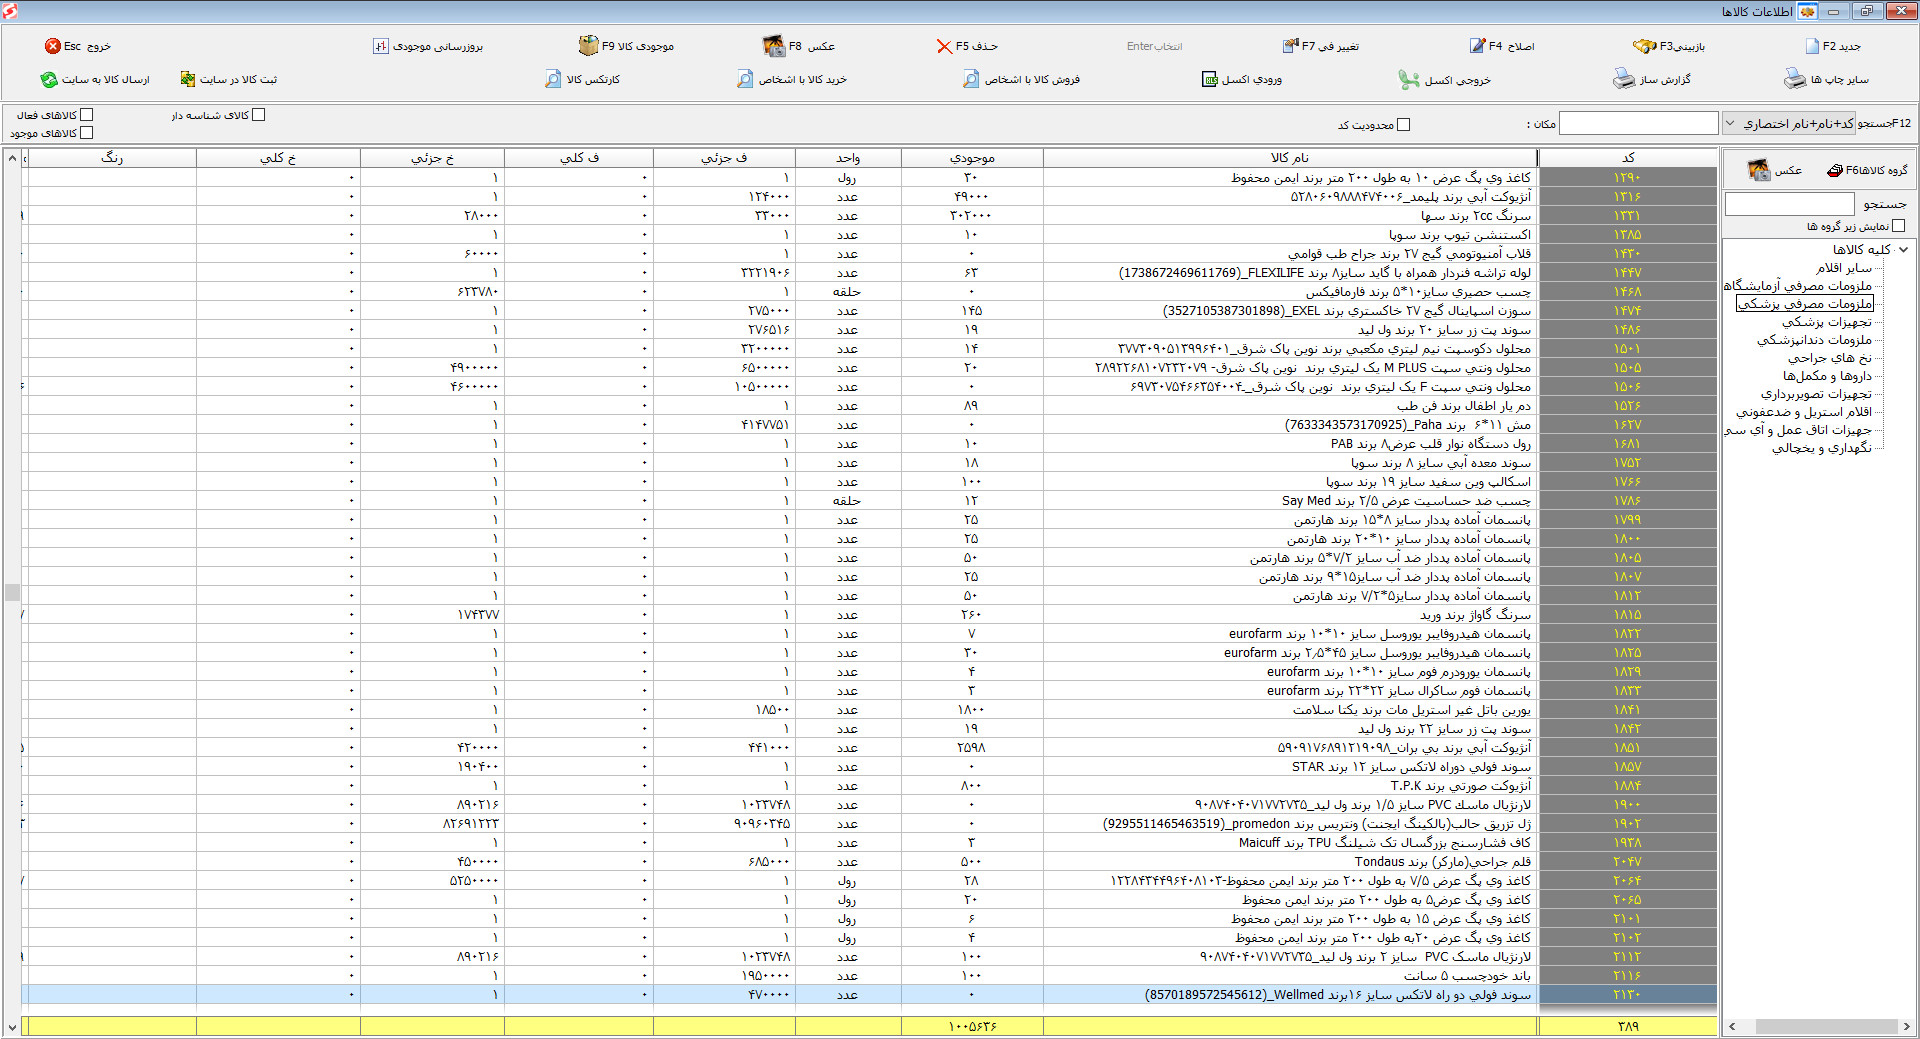Image resolution: width=1920 pixels, height=1039 pixels.
Task: Open گزارش ساز report builder icon
Action: coord(1624,79)
